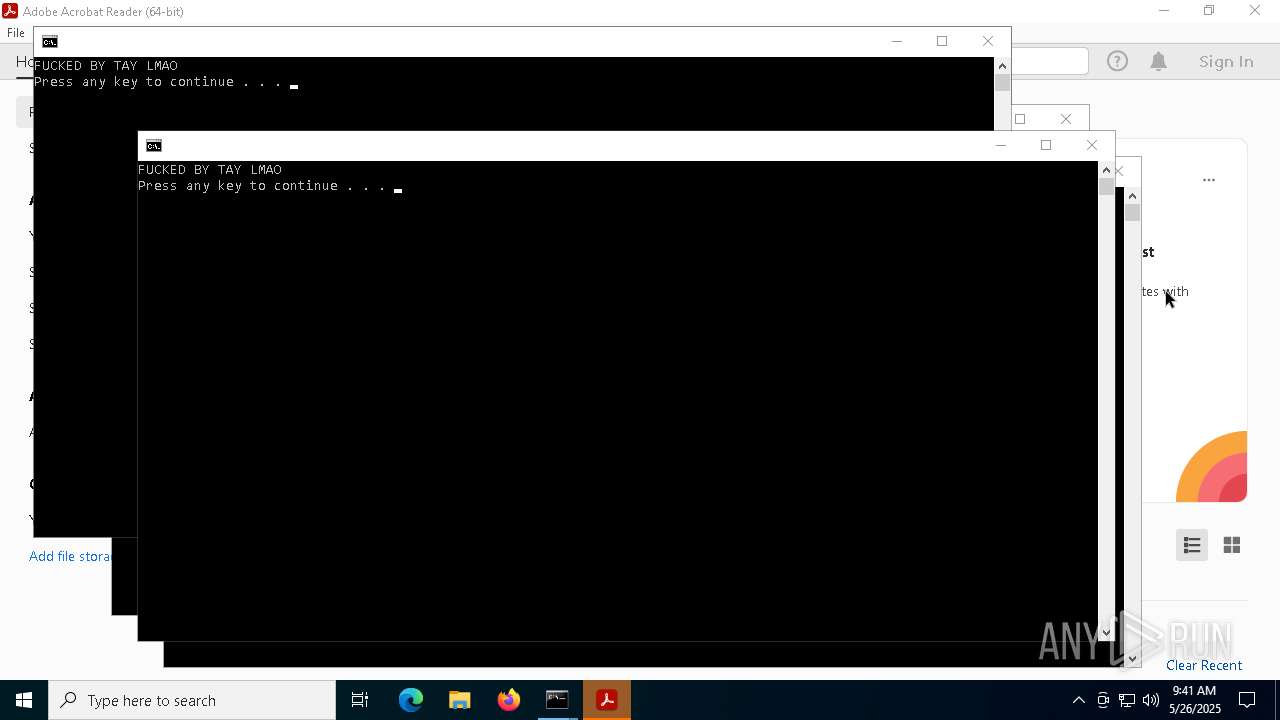Open Windows Start menu

point(24,700)
